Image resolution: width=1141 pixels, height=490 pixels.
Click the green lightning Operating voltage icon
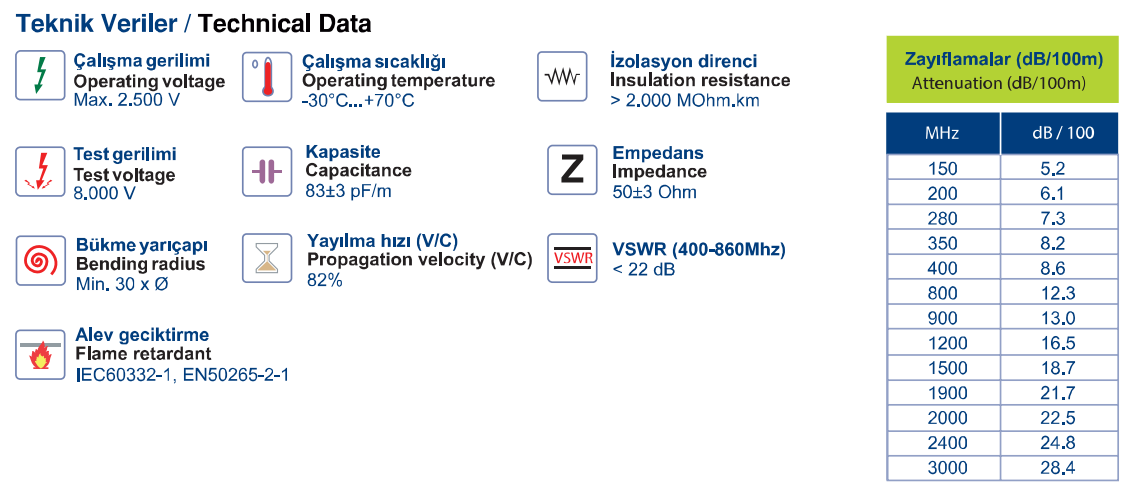pyautogui.click(x=40, y=76)
